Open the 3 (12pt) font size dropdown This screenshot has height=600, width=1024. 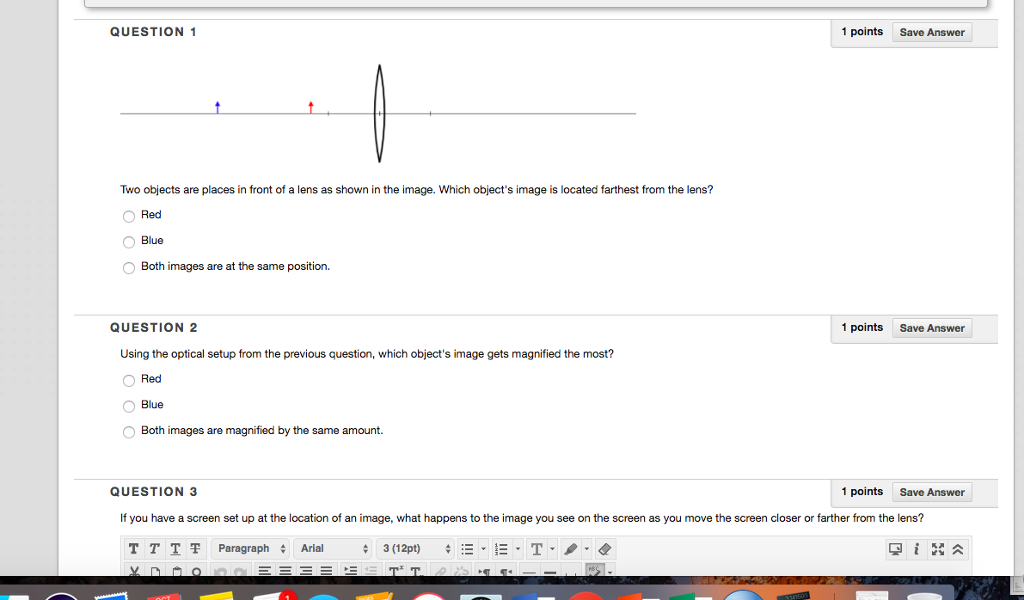point(416,548)
